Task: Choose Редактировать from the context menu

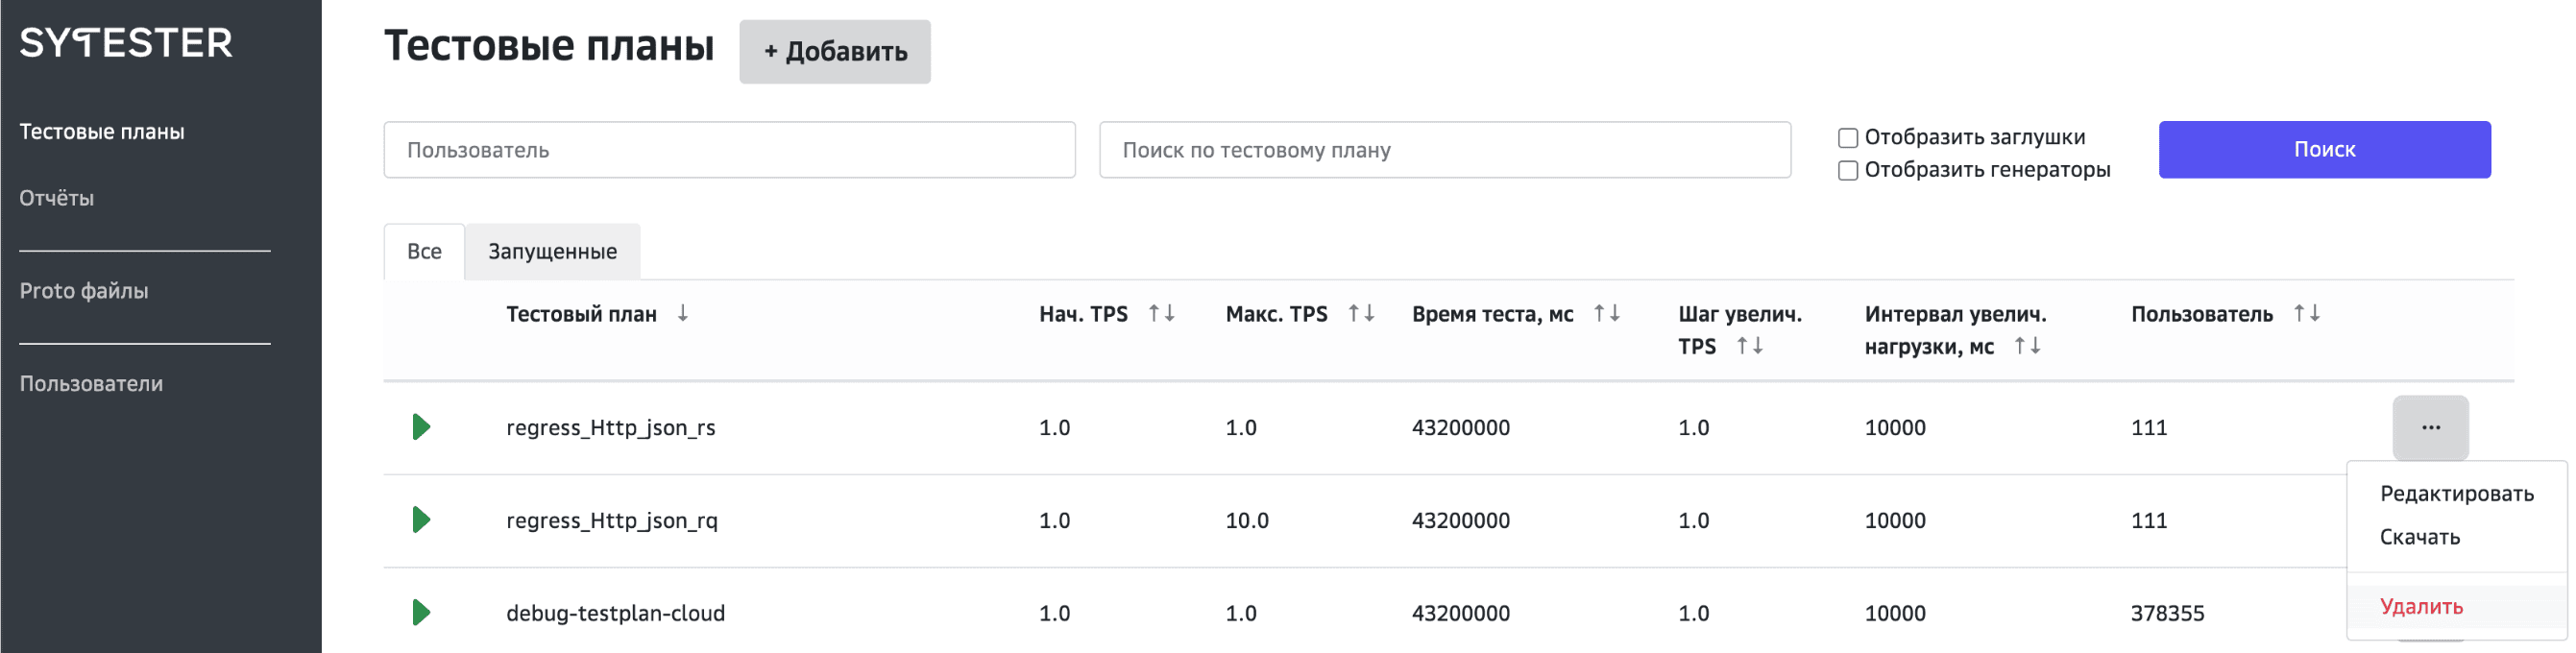Action: (x=2458, y=492)
